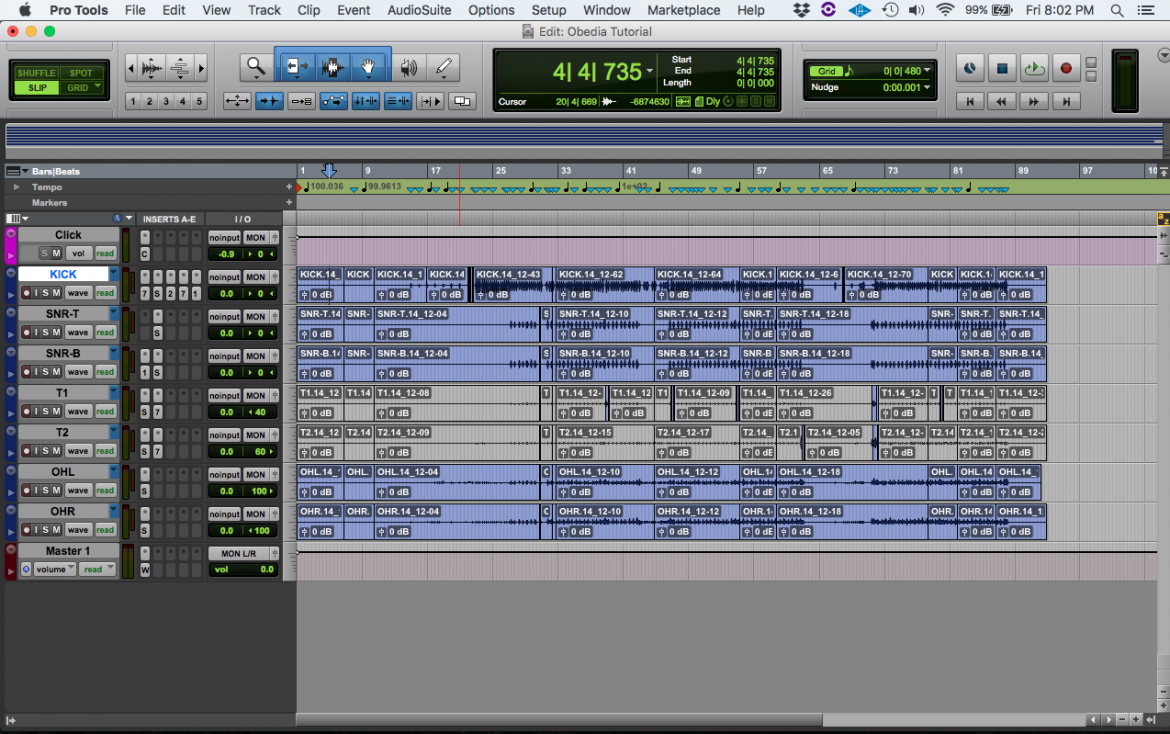Mute the SNR-T track
The height and width of the screenshot is (734, 1170).
tap(55, 332)
